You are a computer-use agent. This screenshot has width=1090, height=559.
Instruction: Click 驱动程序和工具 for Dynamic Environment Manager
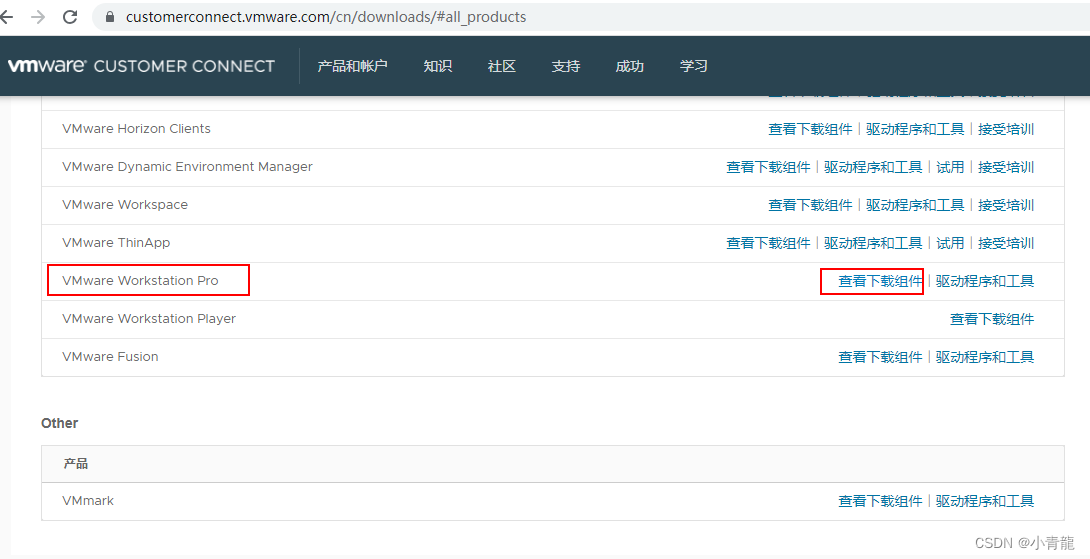873,168
